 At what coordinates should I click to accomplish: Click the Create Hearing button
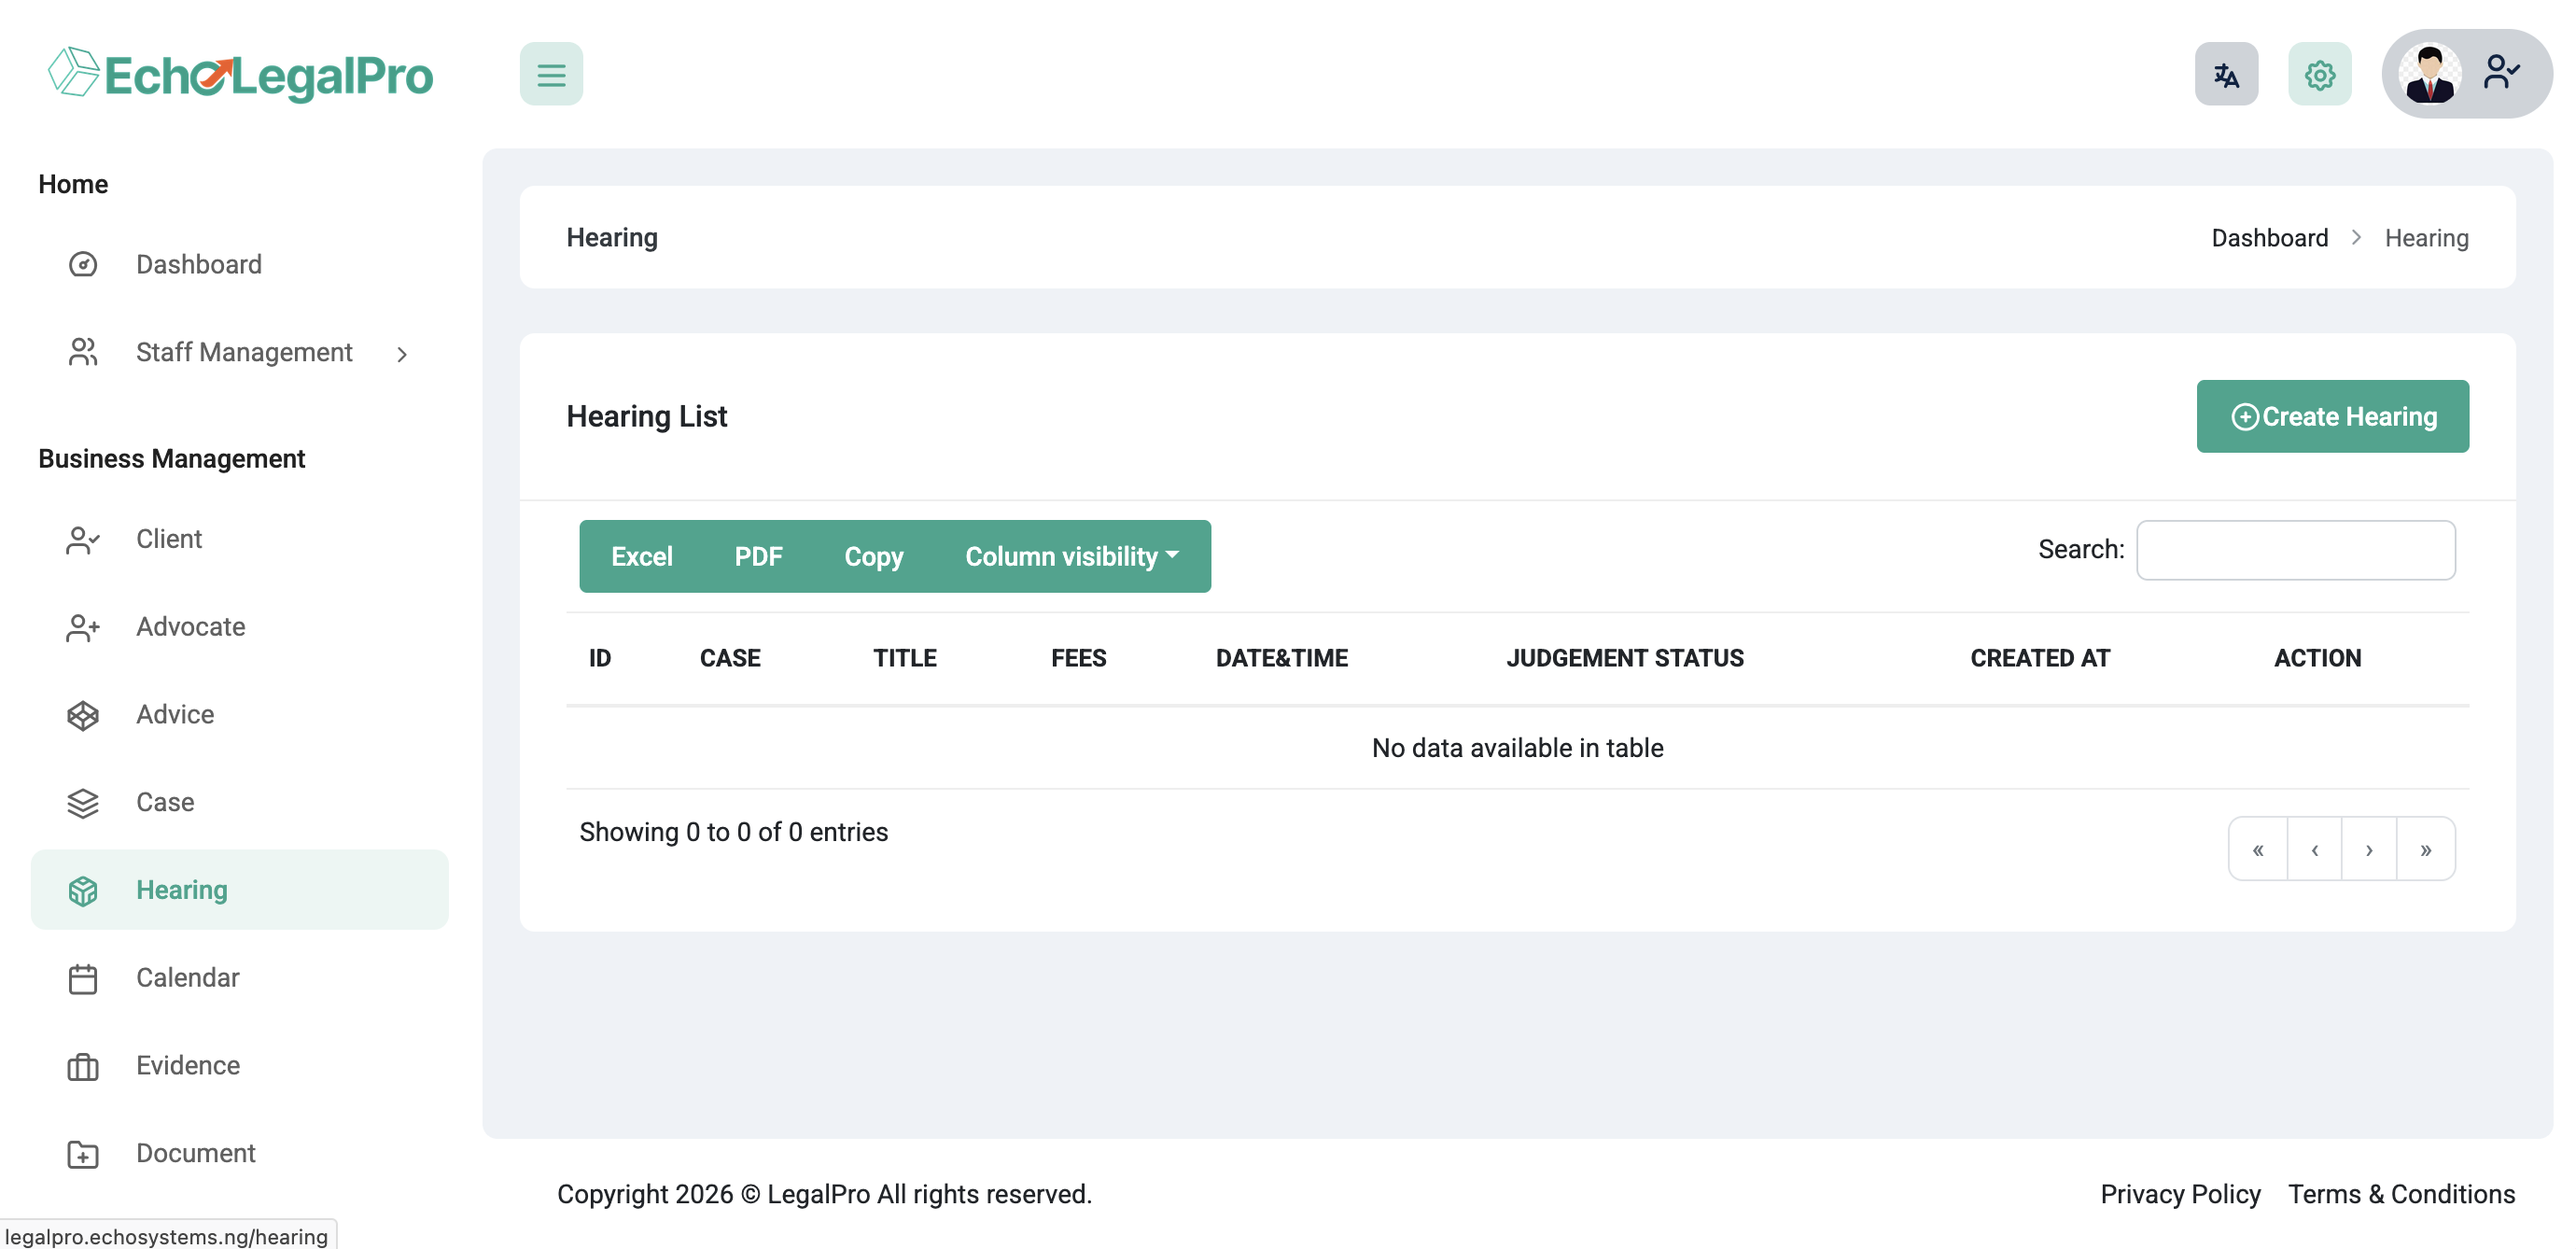coord(2332,416)
